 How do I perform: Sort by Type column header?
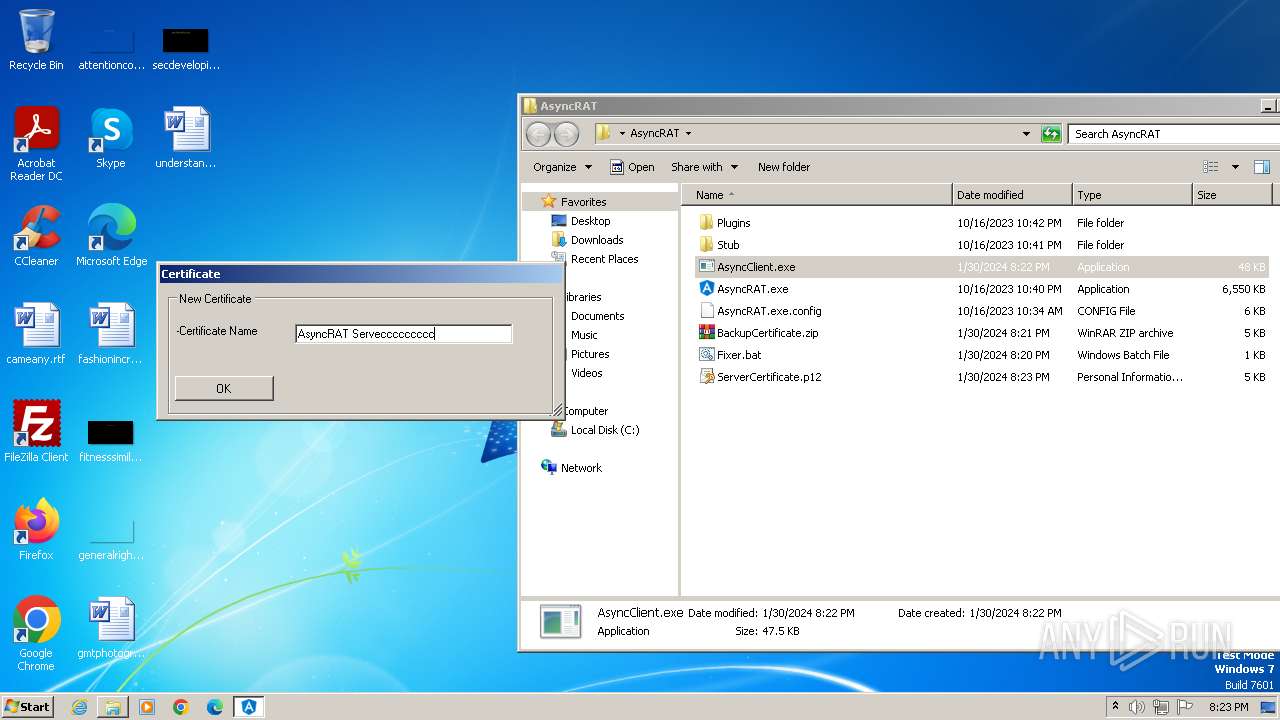click(1132, 195)
